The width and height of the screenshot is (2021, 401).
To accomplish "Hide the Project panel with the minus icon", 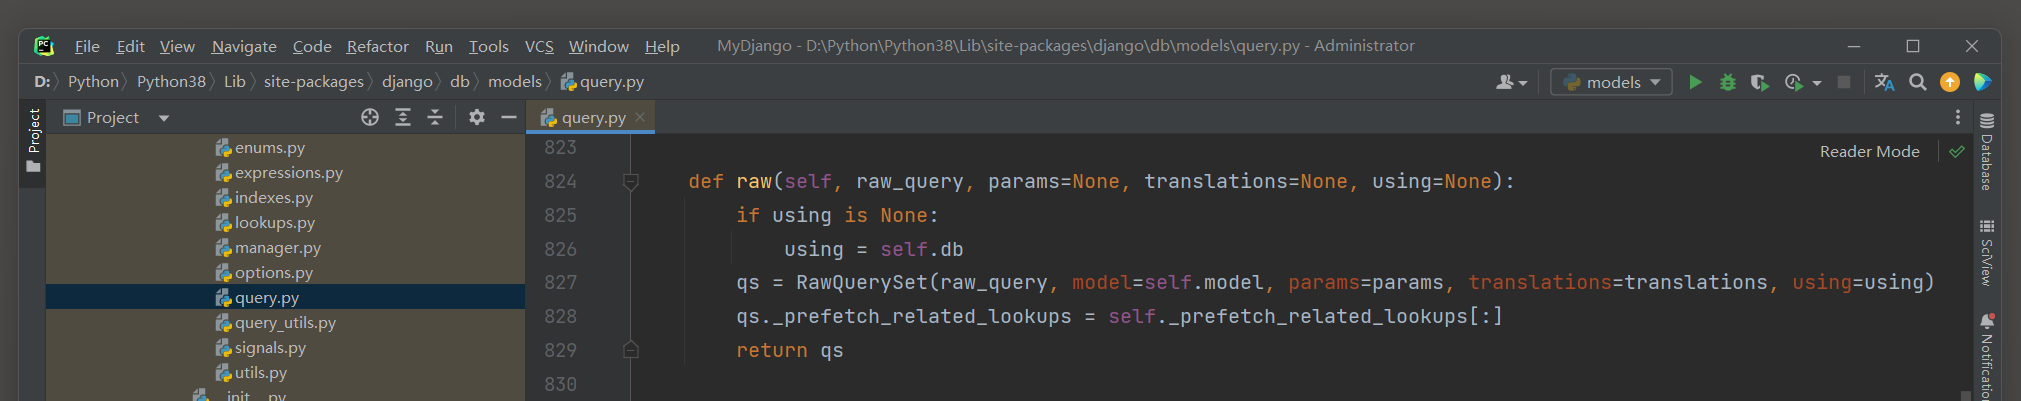I will pyautogui.click(x=509, y=117).
